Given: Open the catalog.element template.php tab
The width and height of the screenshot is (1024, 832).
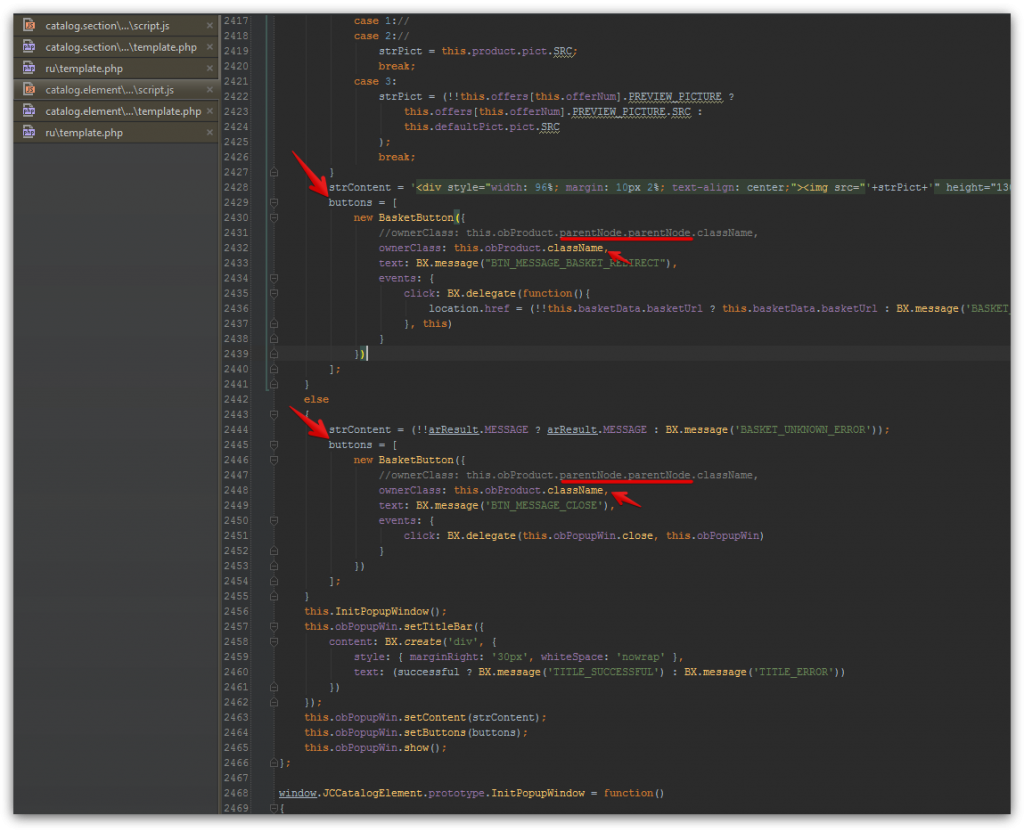Looking at the screenshot, I should [x=123, y=111].
